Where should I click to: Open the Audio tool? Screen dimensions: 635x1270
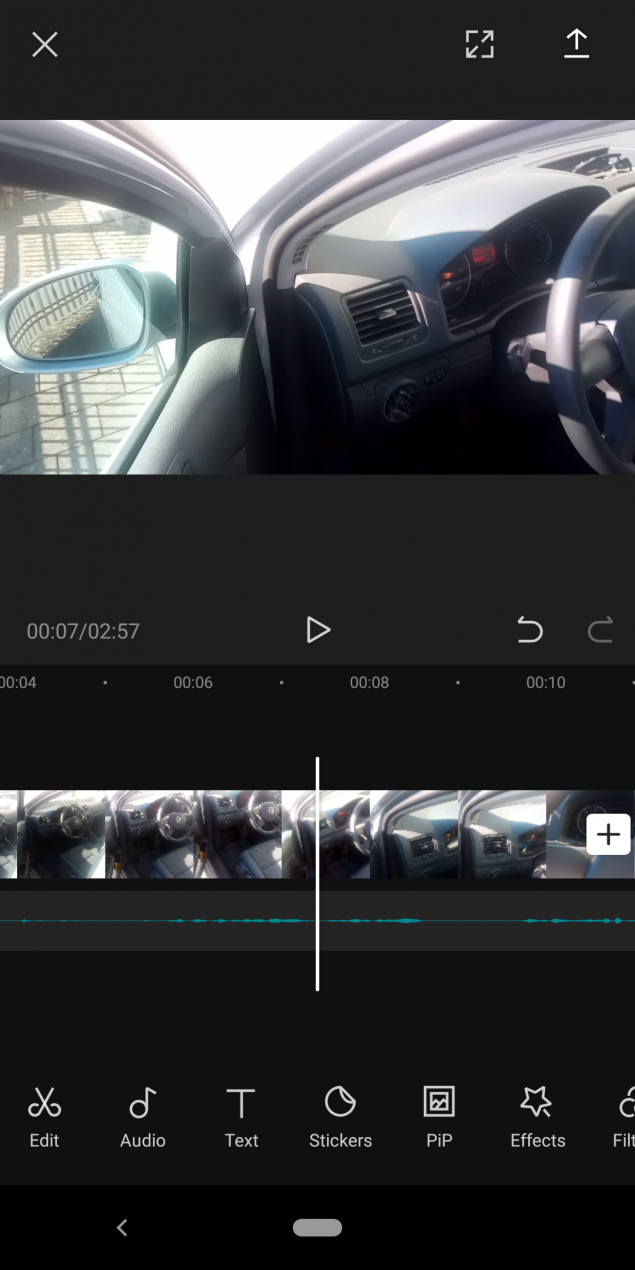coord(143,1118)
